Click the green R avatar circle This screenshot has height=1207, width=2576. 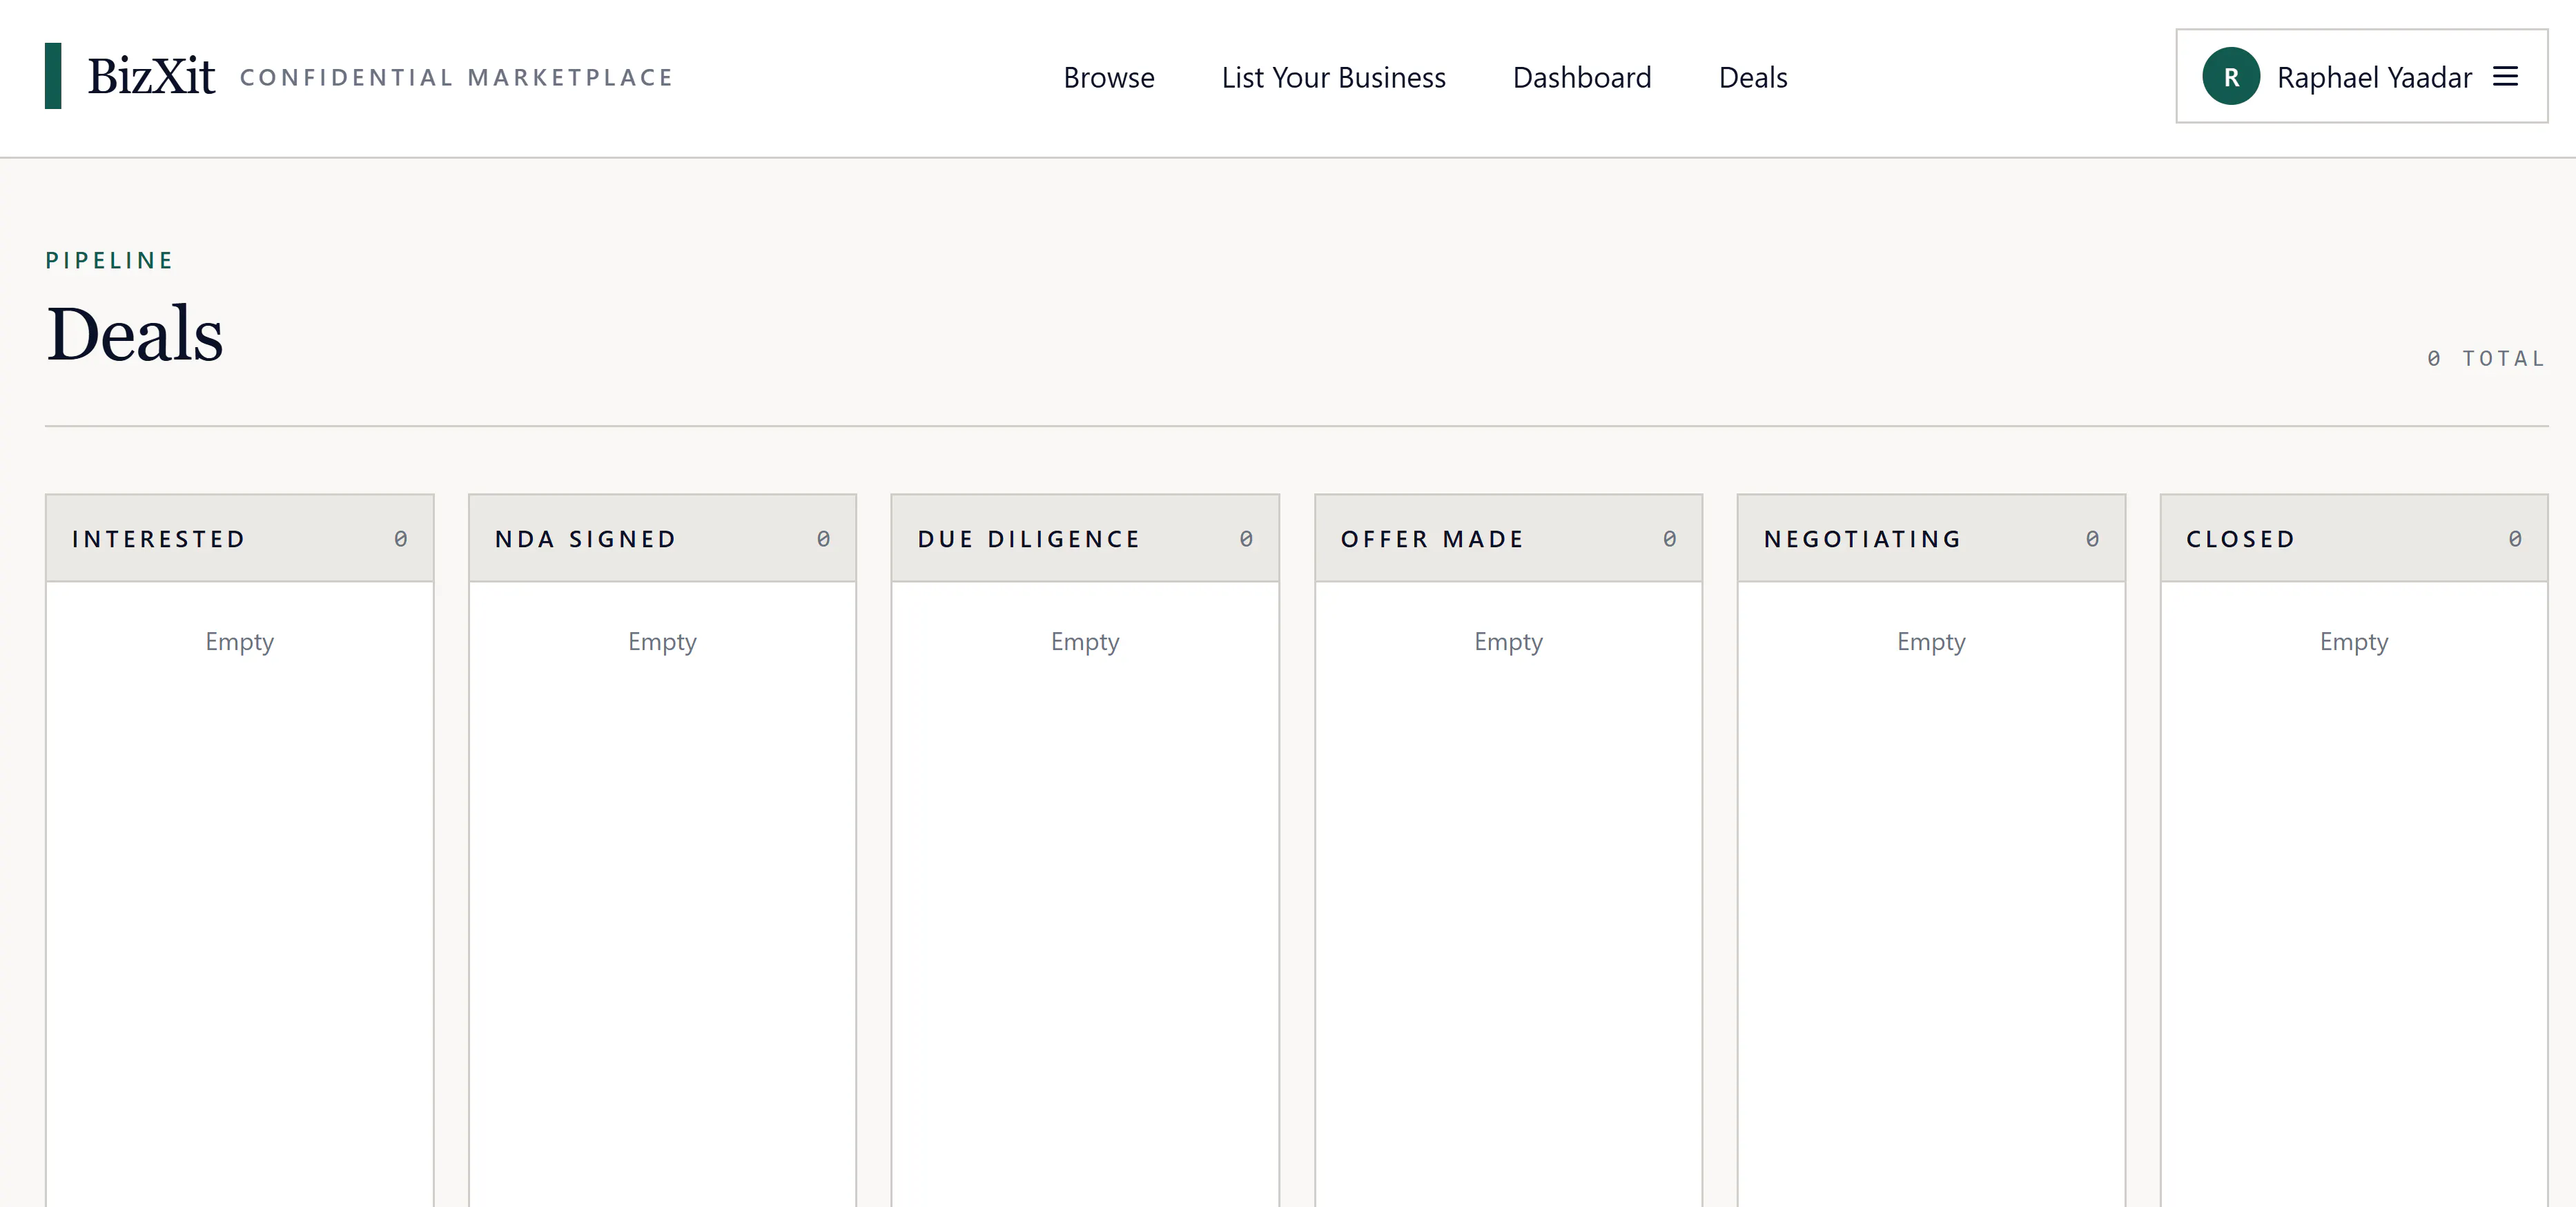(x=2231, y=76)
